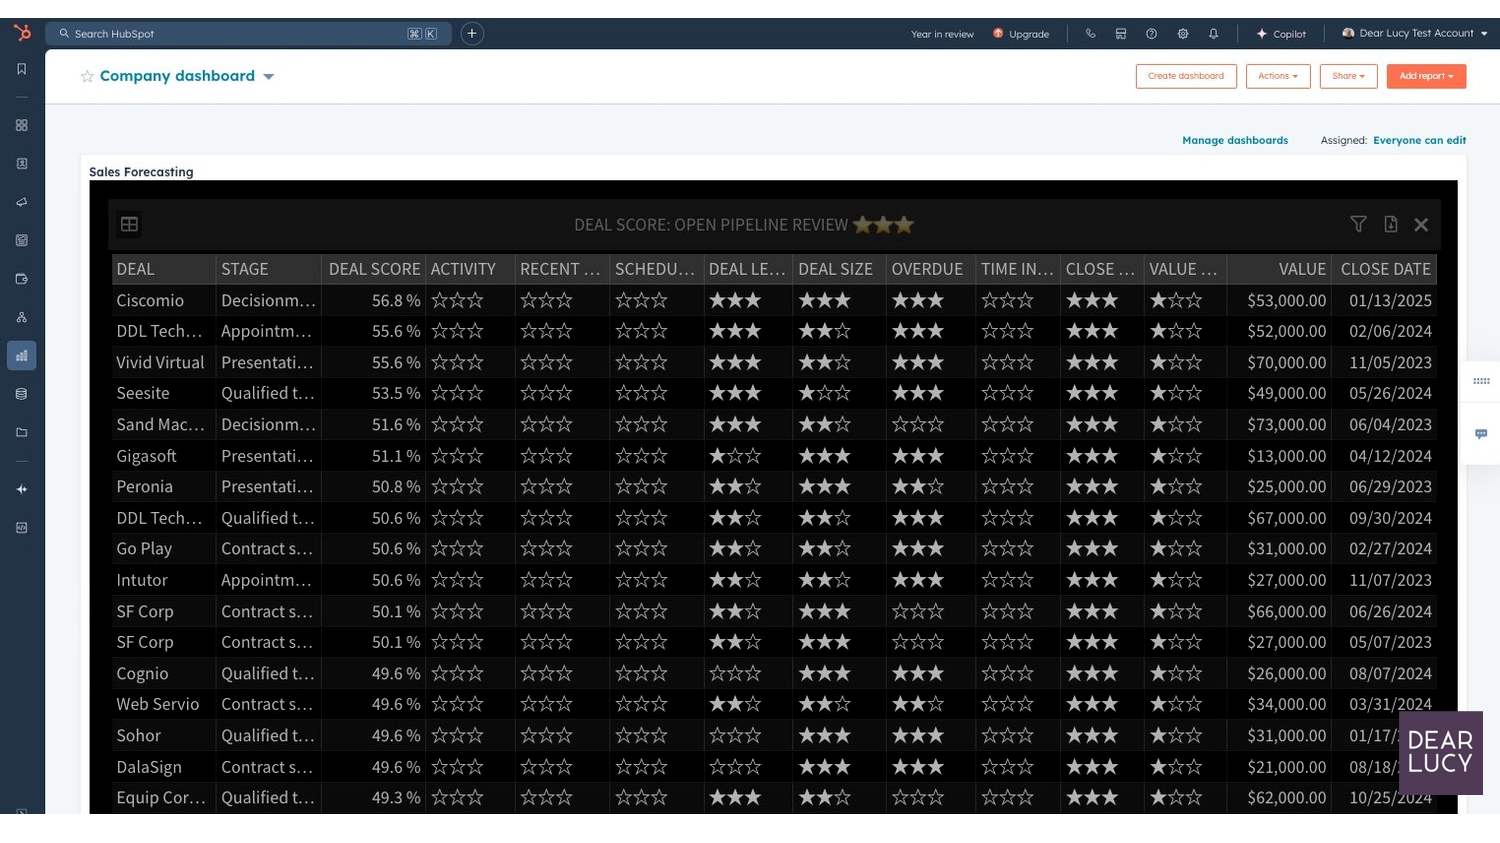The width and height of the screenshot is (1500, 843).
Task: Open the notifications bell icon
Action: pyautogui.click(x=1213, y=34)
